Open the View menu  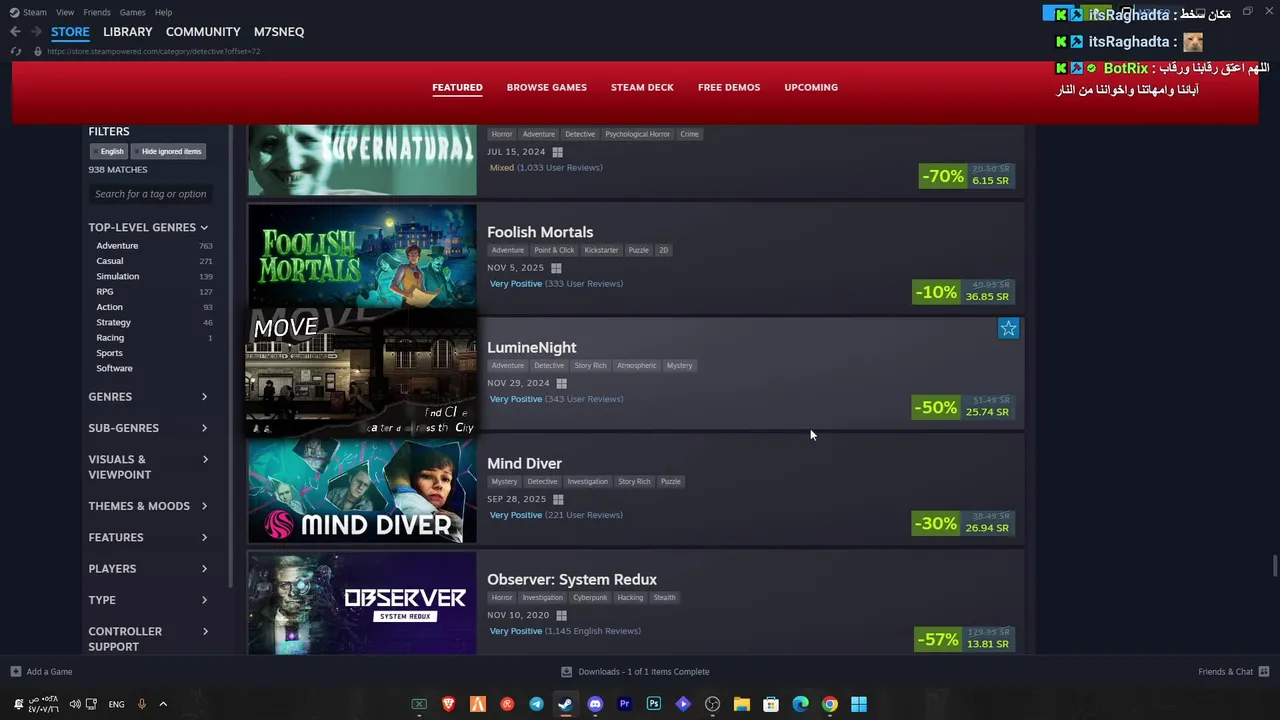click(65, 12)
